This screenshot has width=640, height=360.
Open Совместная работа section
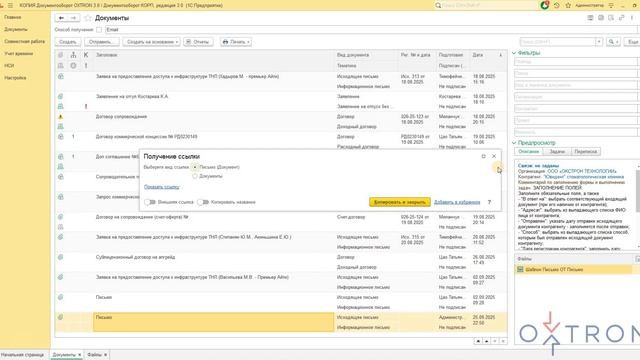(x=24, y=41)
